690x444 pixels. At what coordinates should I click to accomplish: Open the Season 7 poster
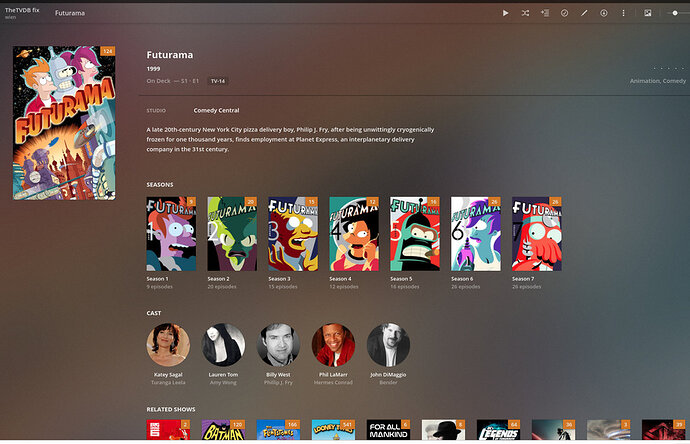pos(536,234)
